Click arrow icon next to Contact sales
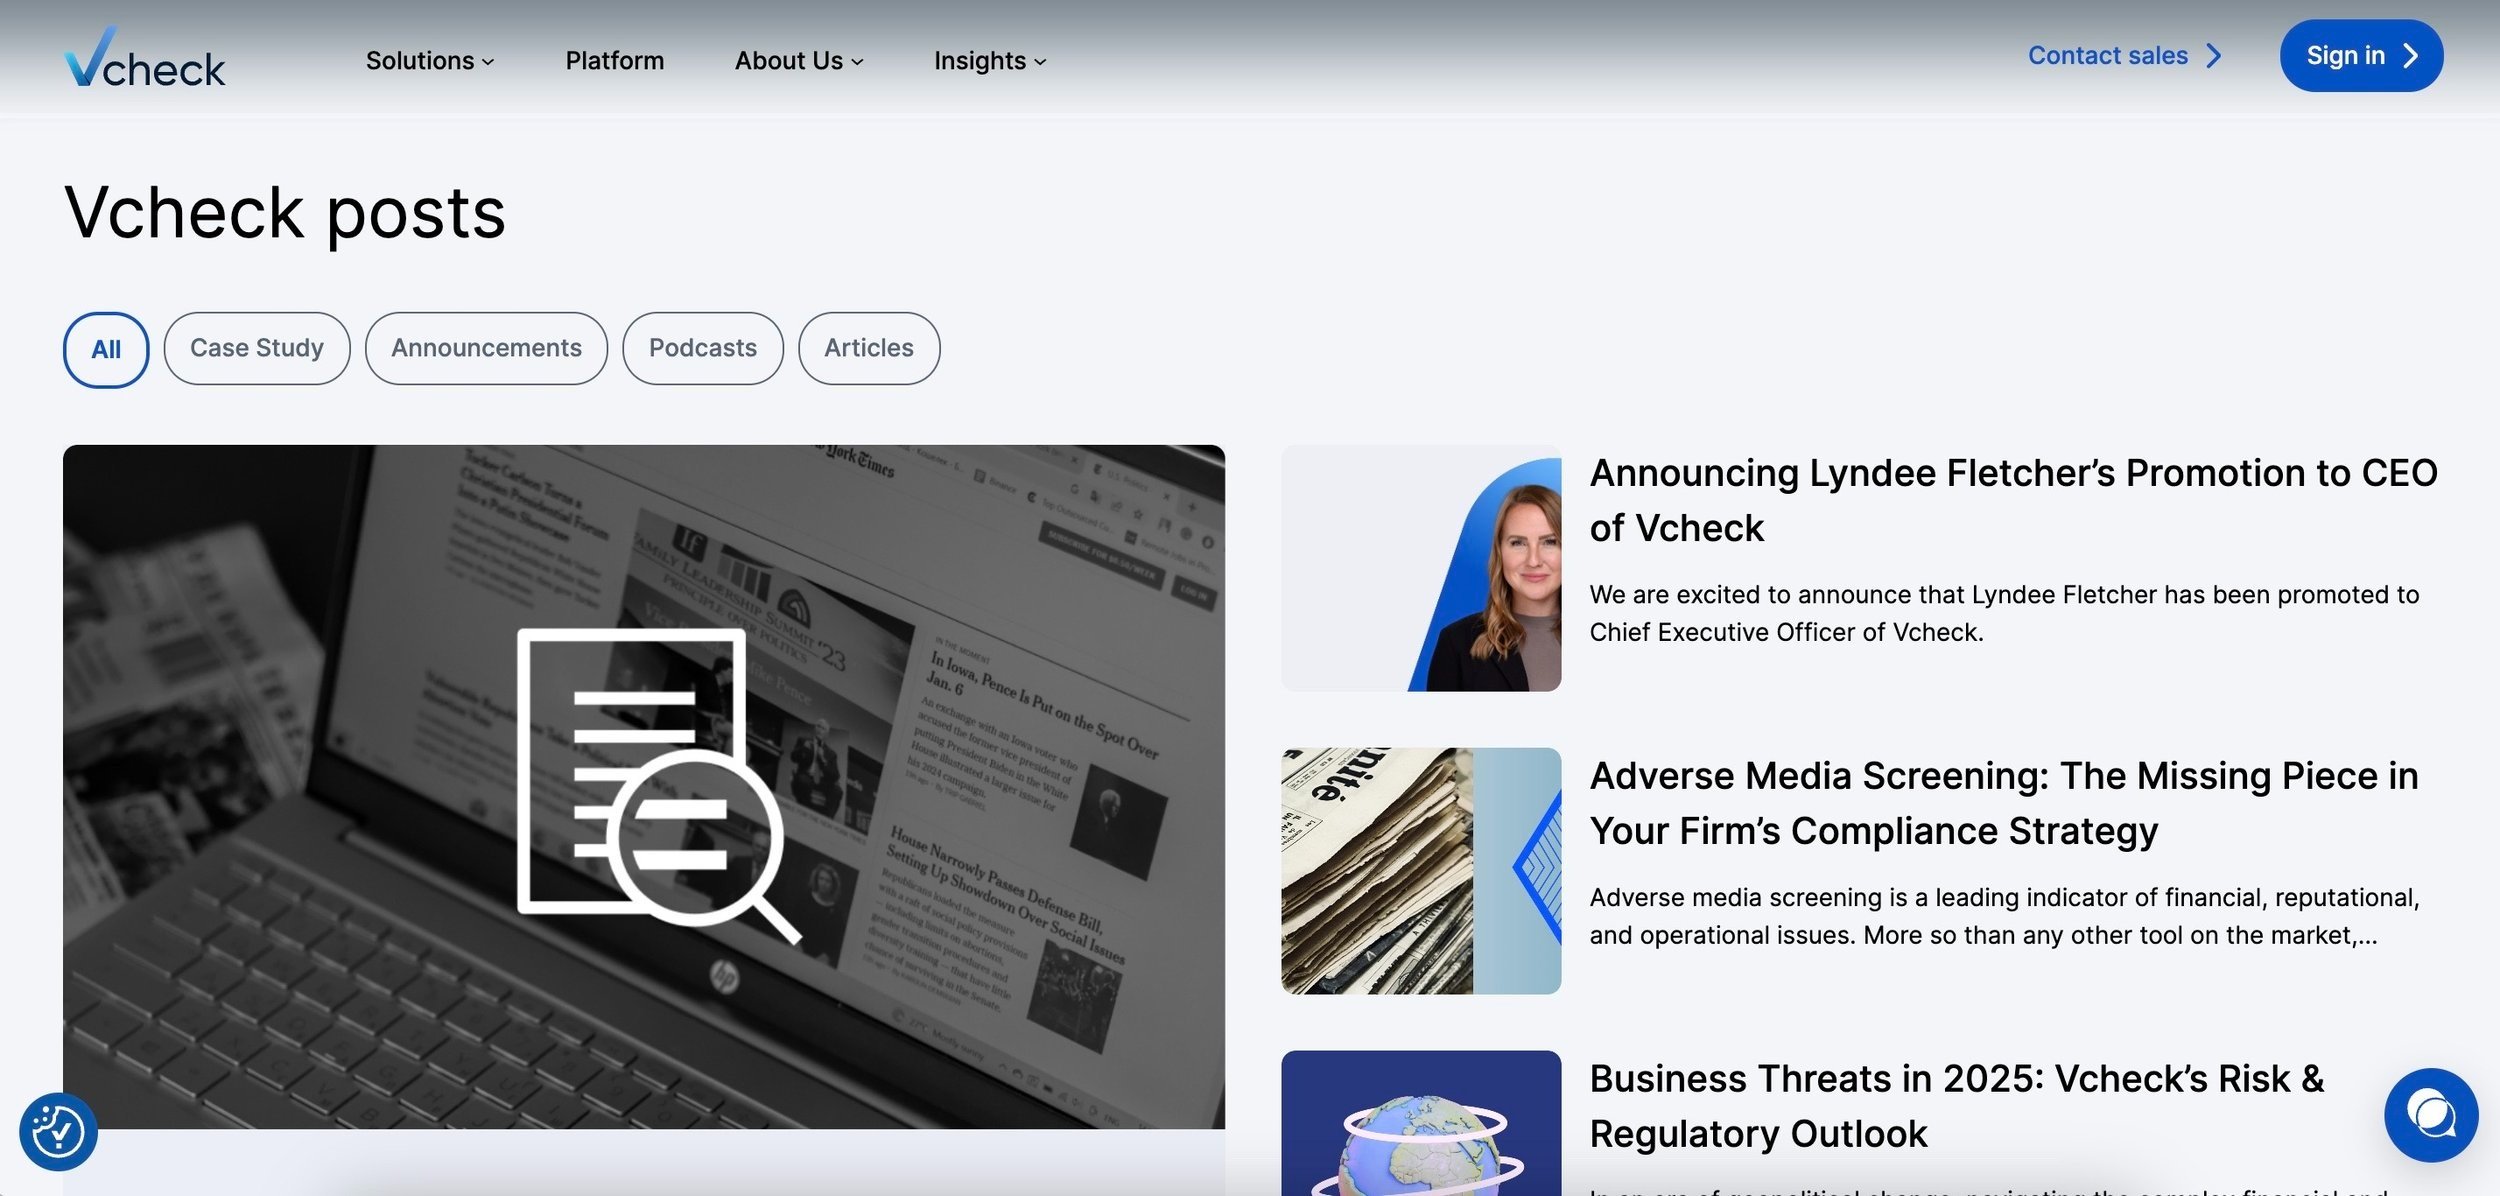 tap(2214, 56)
